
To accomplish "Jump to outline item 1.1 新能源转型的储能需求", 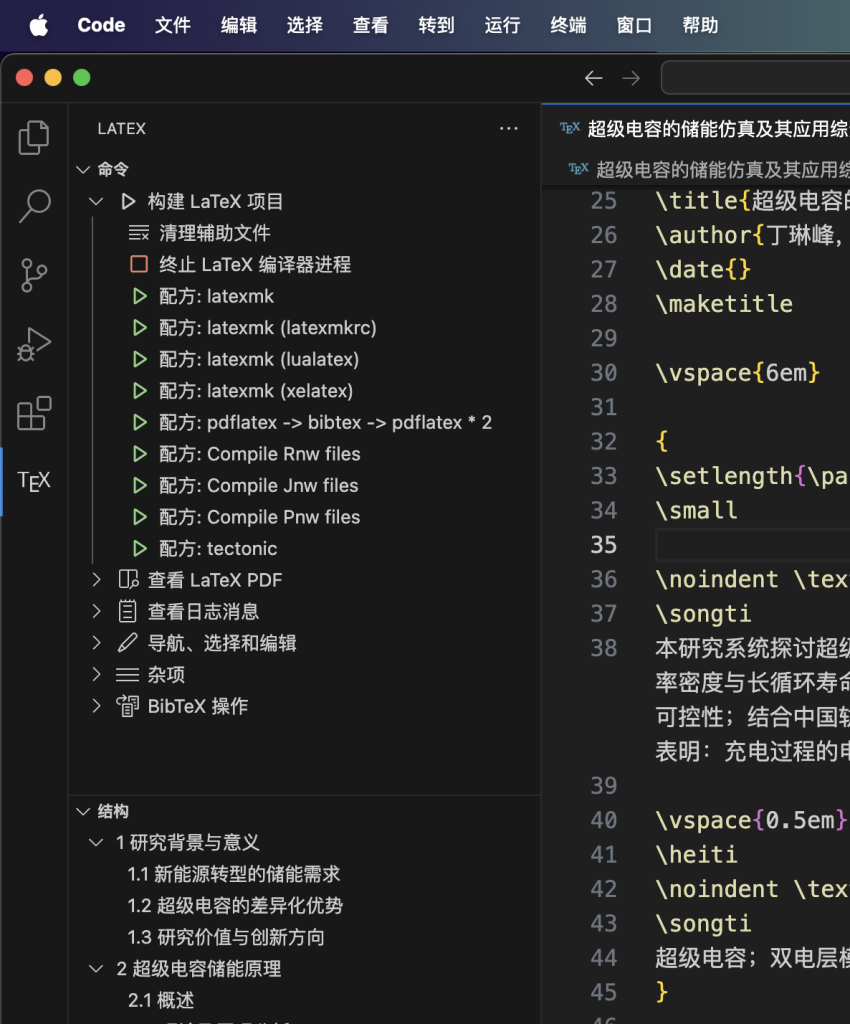I will (234, 874).
